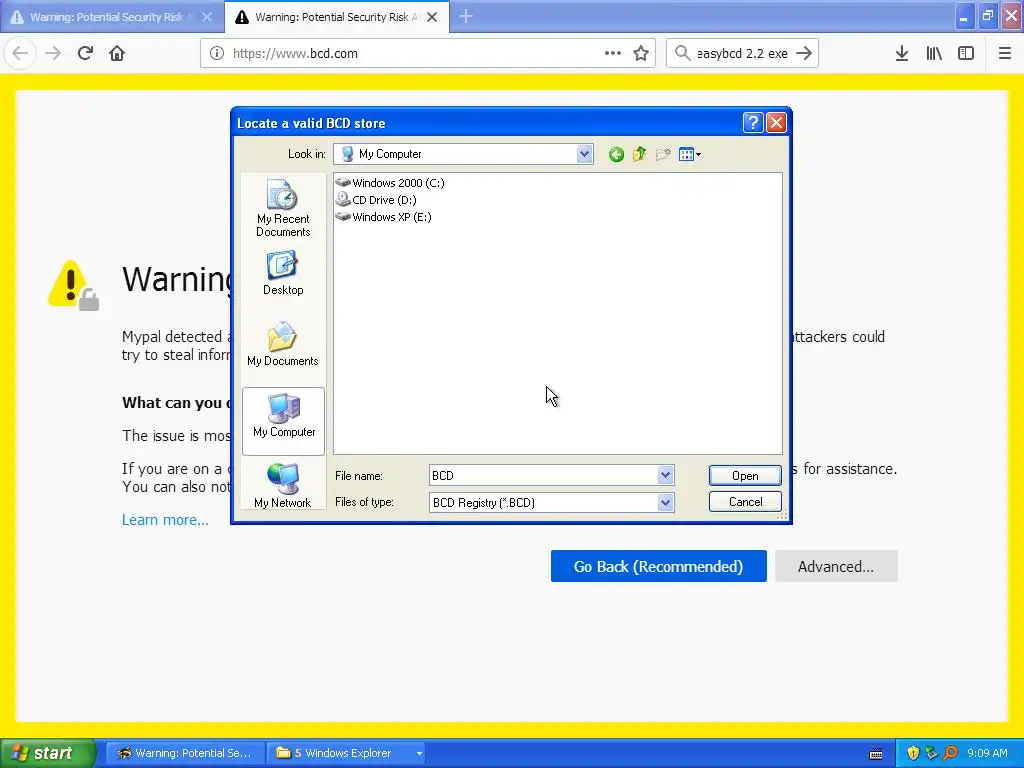The width and height of the screenshot is (1024, 768).
Task: Go to last folder visited in dialog
Action: coord(616,155)
